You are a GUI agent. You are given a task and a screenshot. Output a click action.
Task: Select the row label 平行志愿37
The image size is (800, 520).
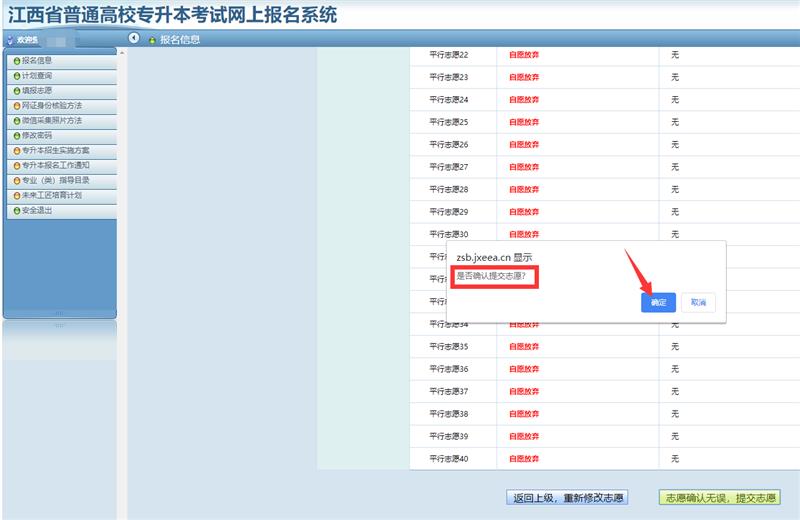tap(448, 391)
